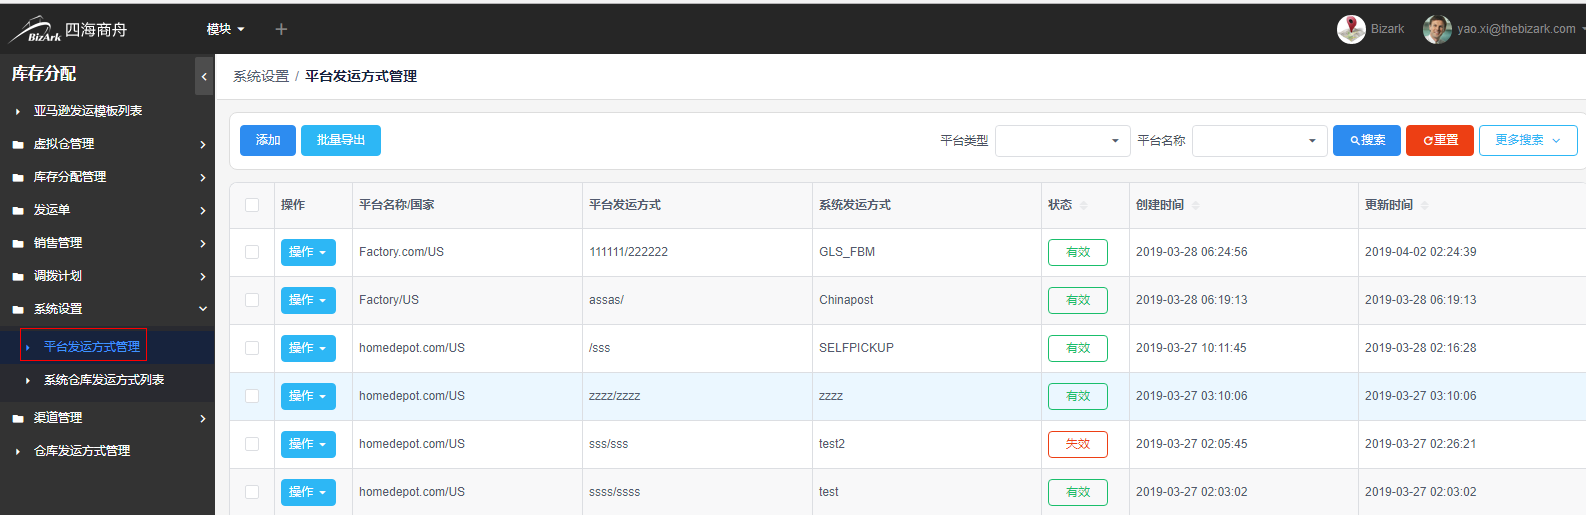Viewport: 1586px width, 515px height.
Task: Click the 系统设置 breadcrumb link
Action: (261, 76)
